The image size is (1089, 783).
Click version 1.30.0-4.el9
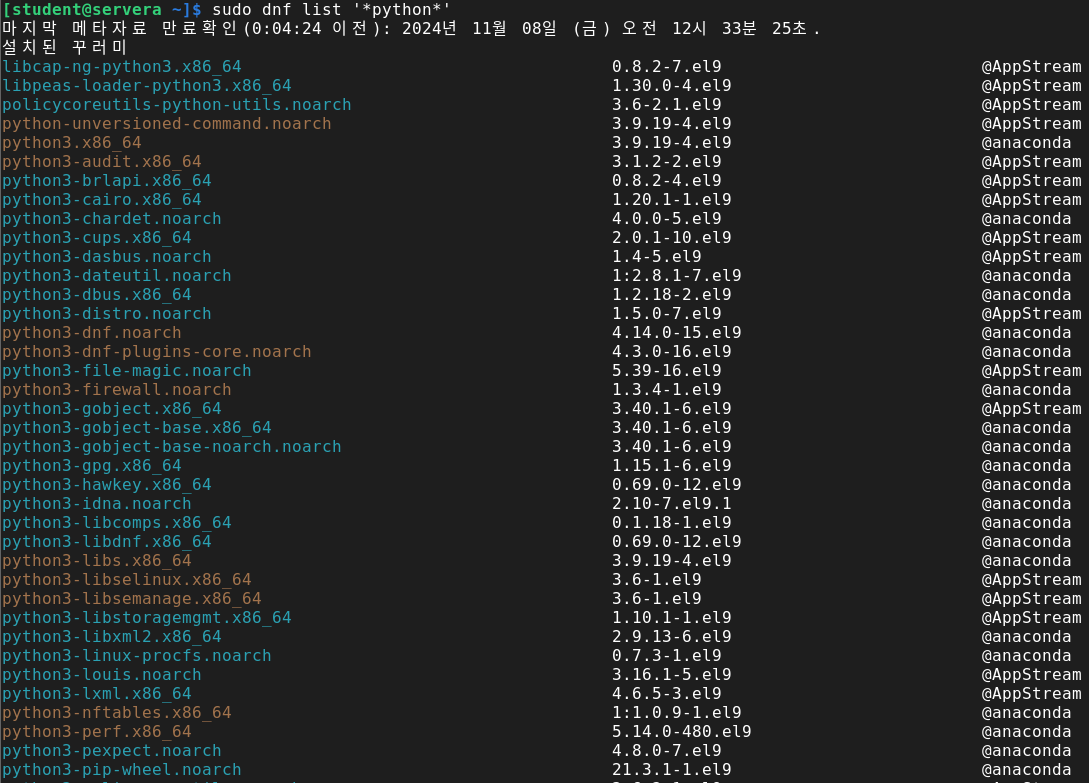672,85
